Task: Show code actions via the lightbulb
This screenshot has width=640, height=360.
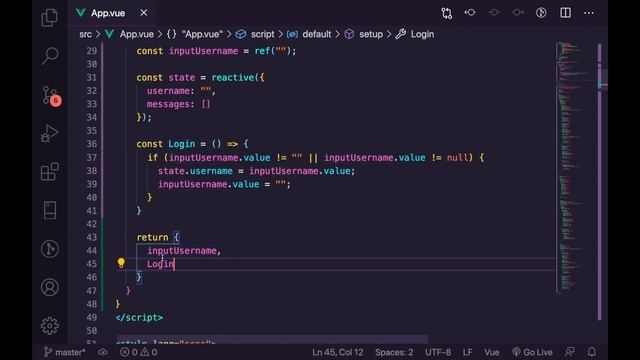Action: coord(121,263)
